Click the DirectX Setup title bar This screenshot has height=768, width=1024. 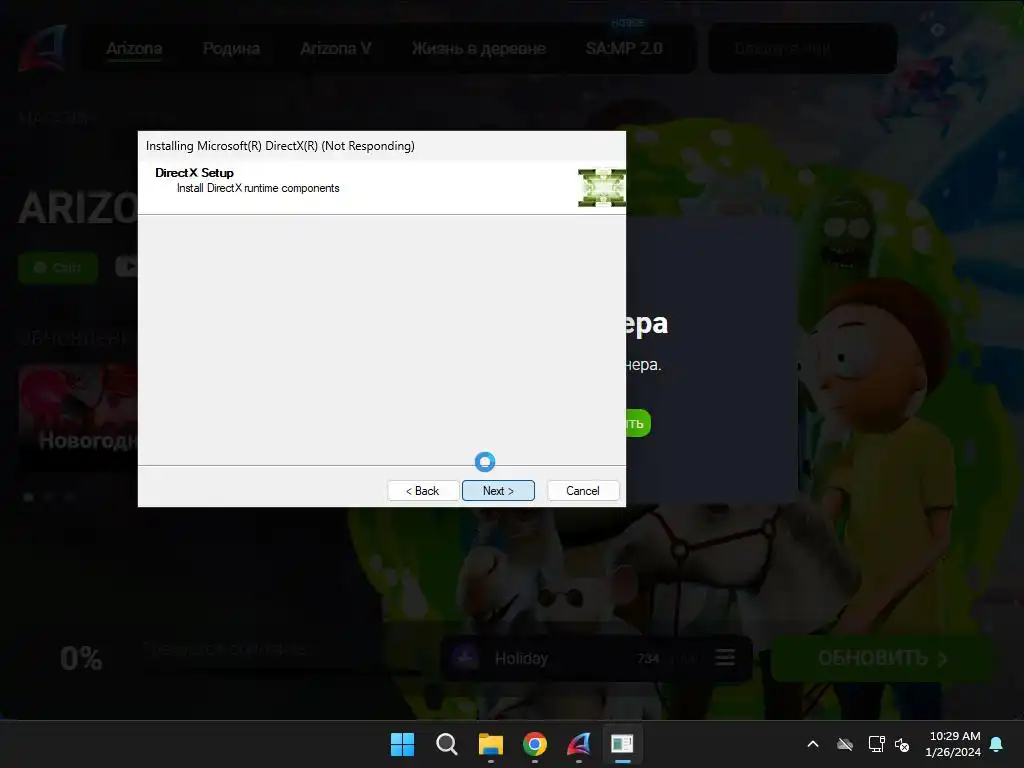click(x=381, y=146)
